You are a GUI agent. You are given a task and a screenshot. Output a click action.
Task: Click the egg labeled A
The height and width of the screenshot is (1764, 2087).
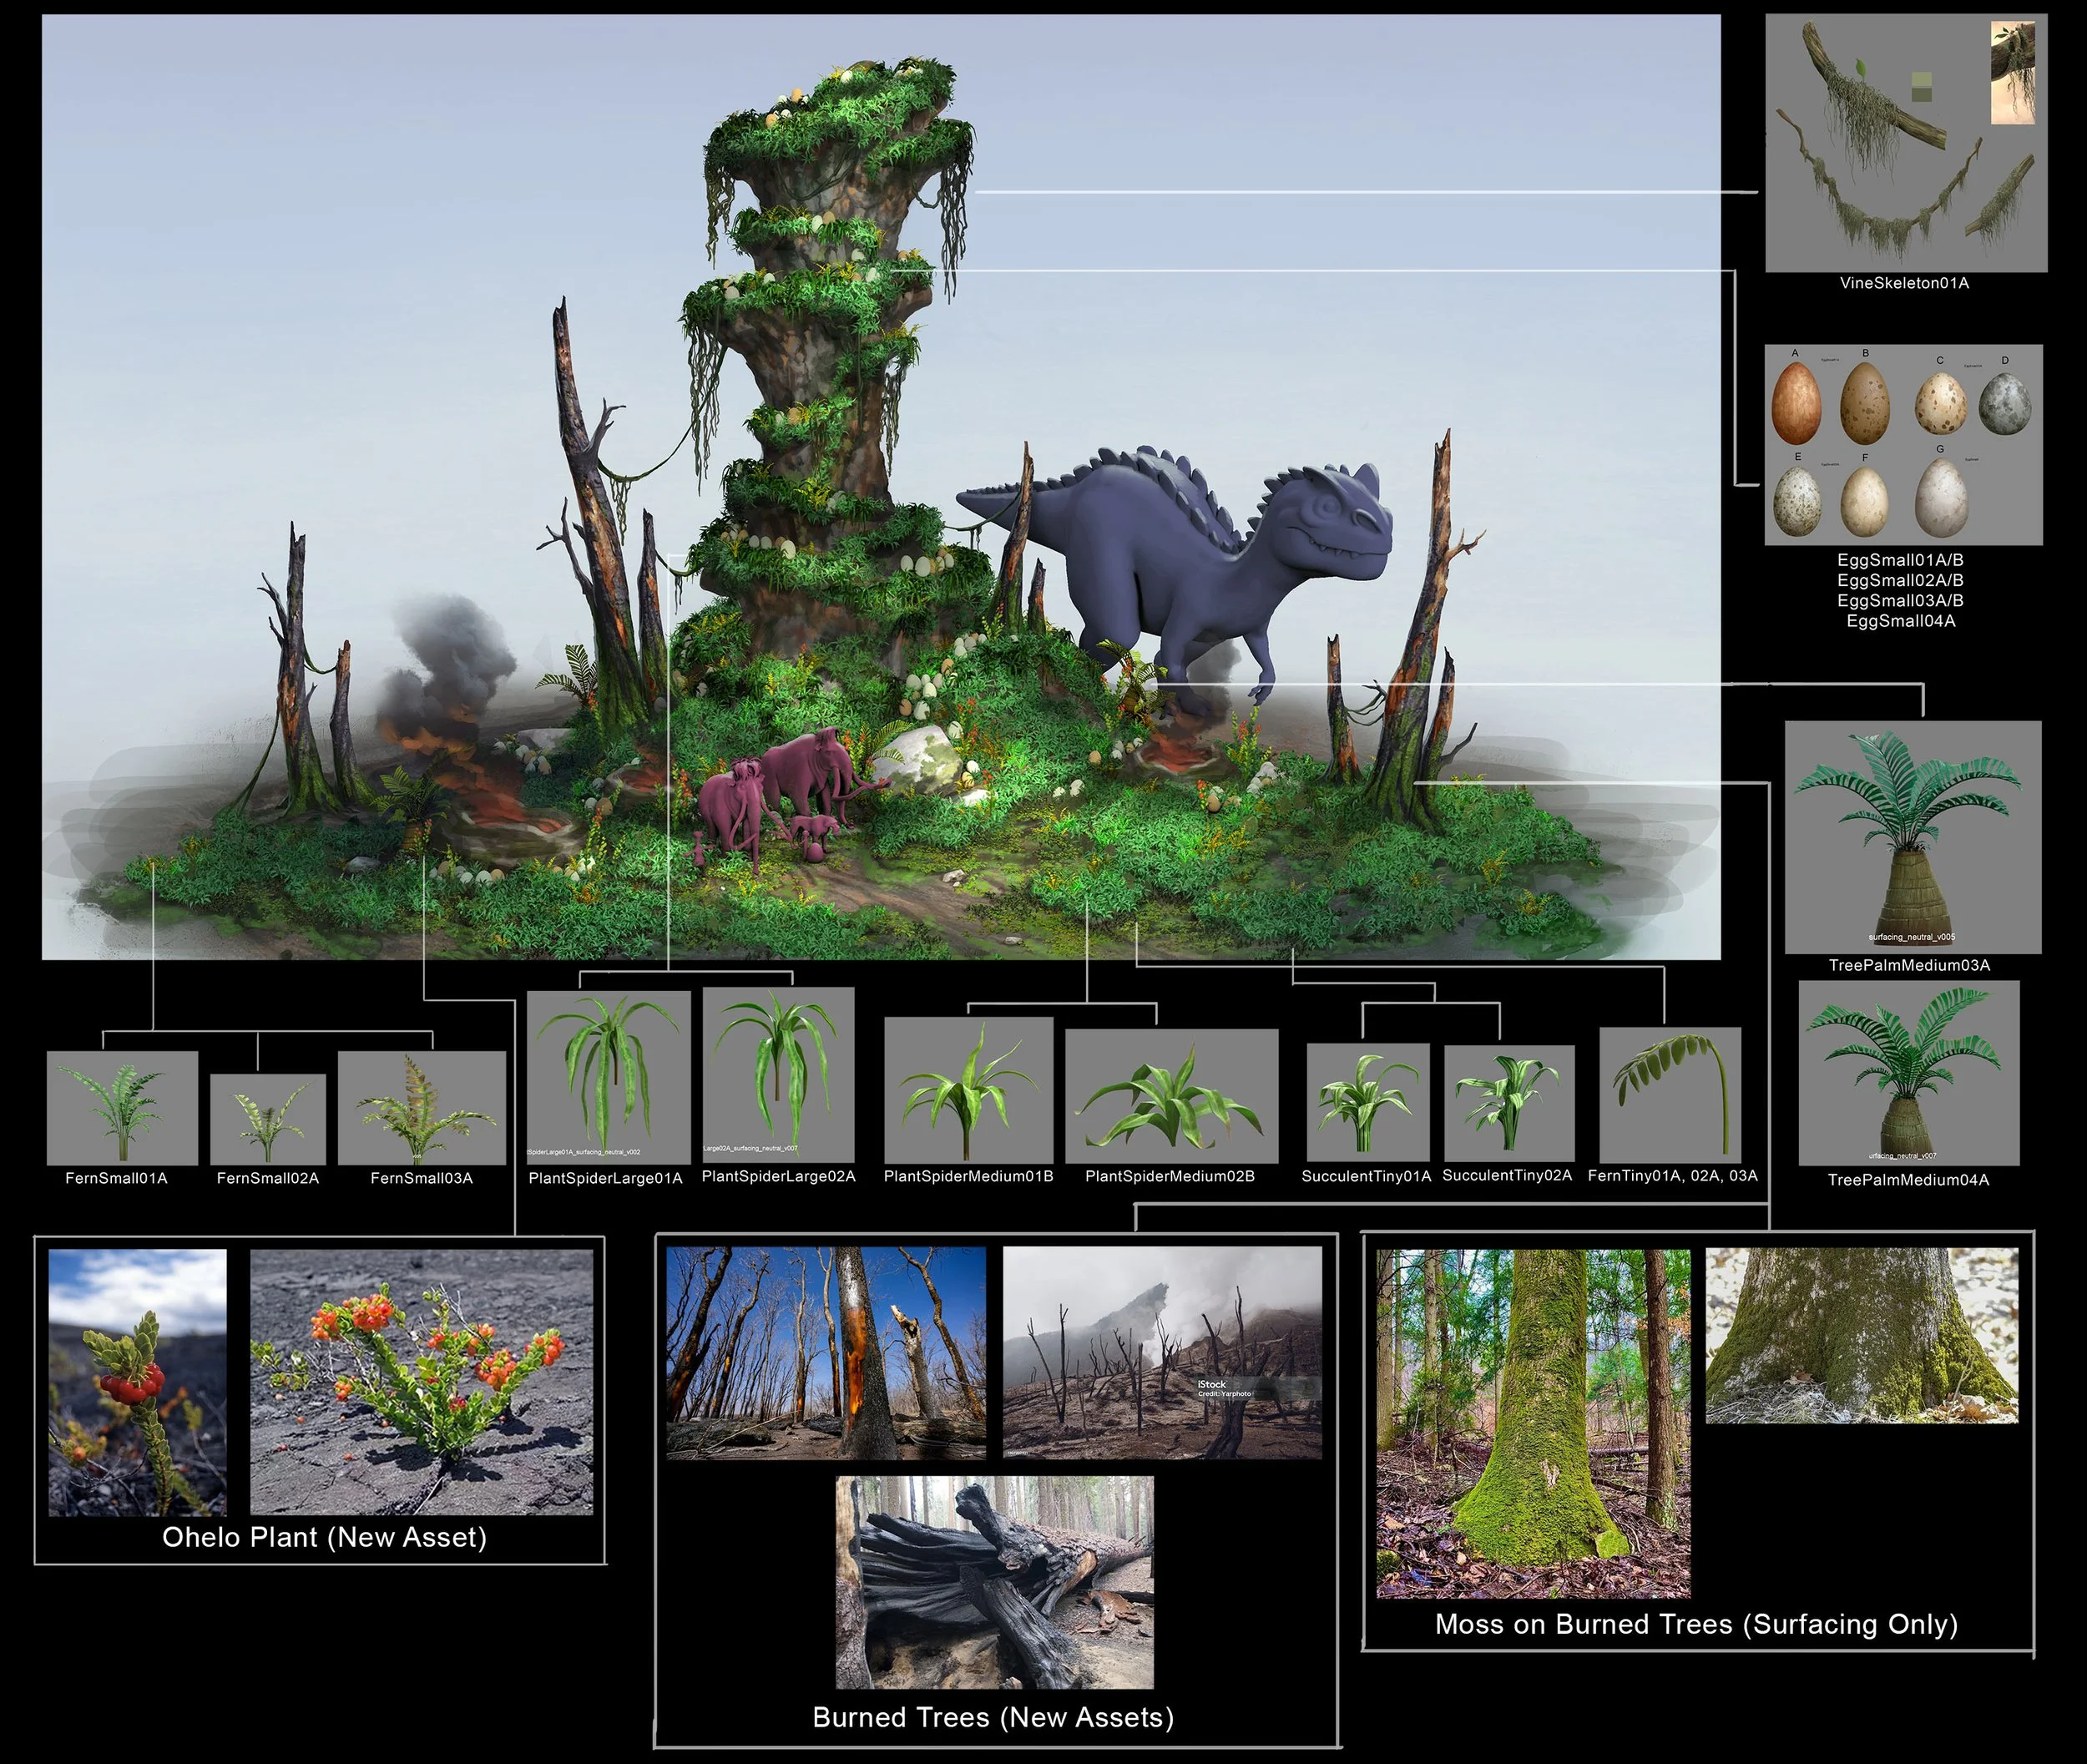pyautogui.click(x=1796, y=404)
